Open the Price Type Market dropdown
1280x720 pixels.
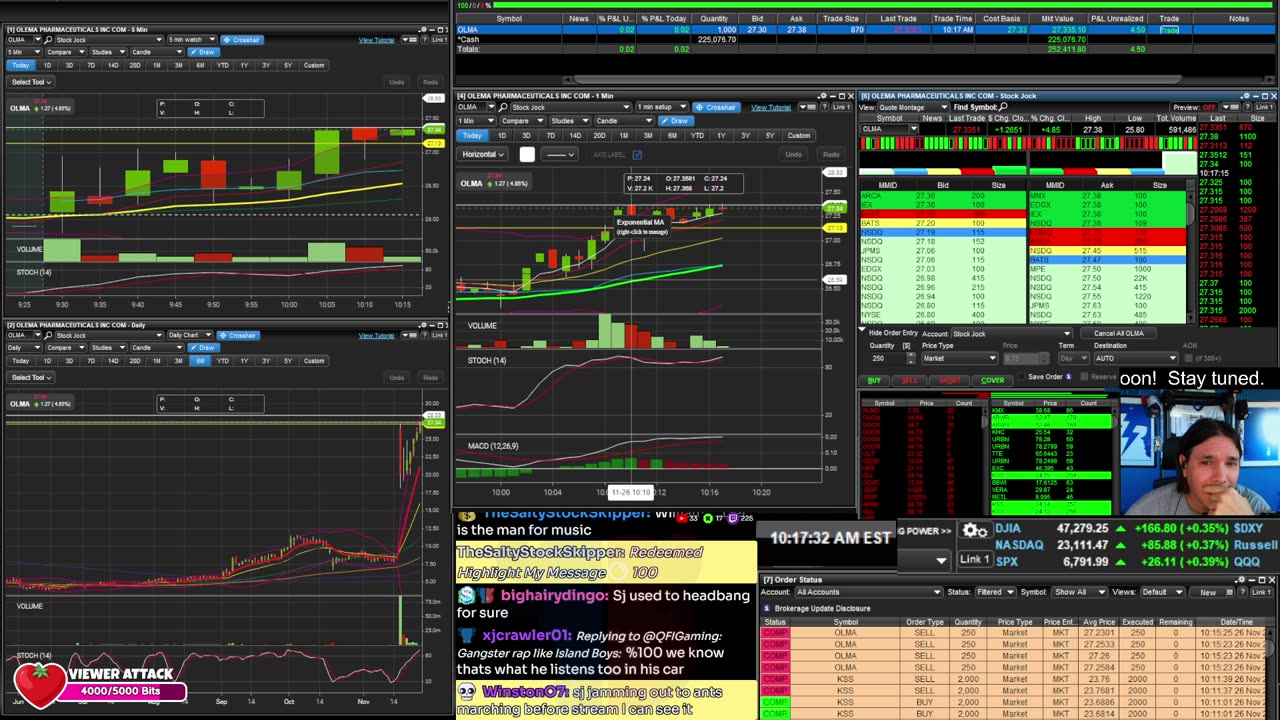tap(959, 358)
